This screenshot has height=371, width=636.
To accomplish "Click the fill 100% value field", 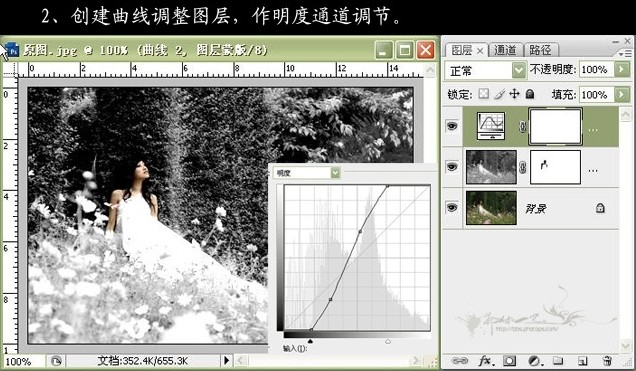I will (595, 95).
